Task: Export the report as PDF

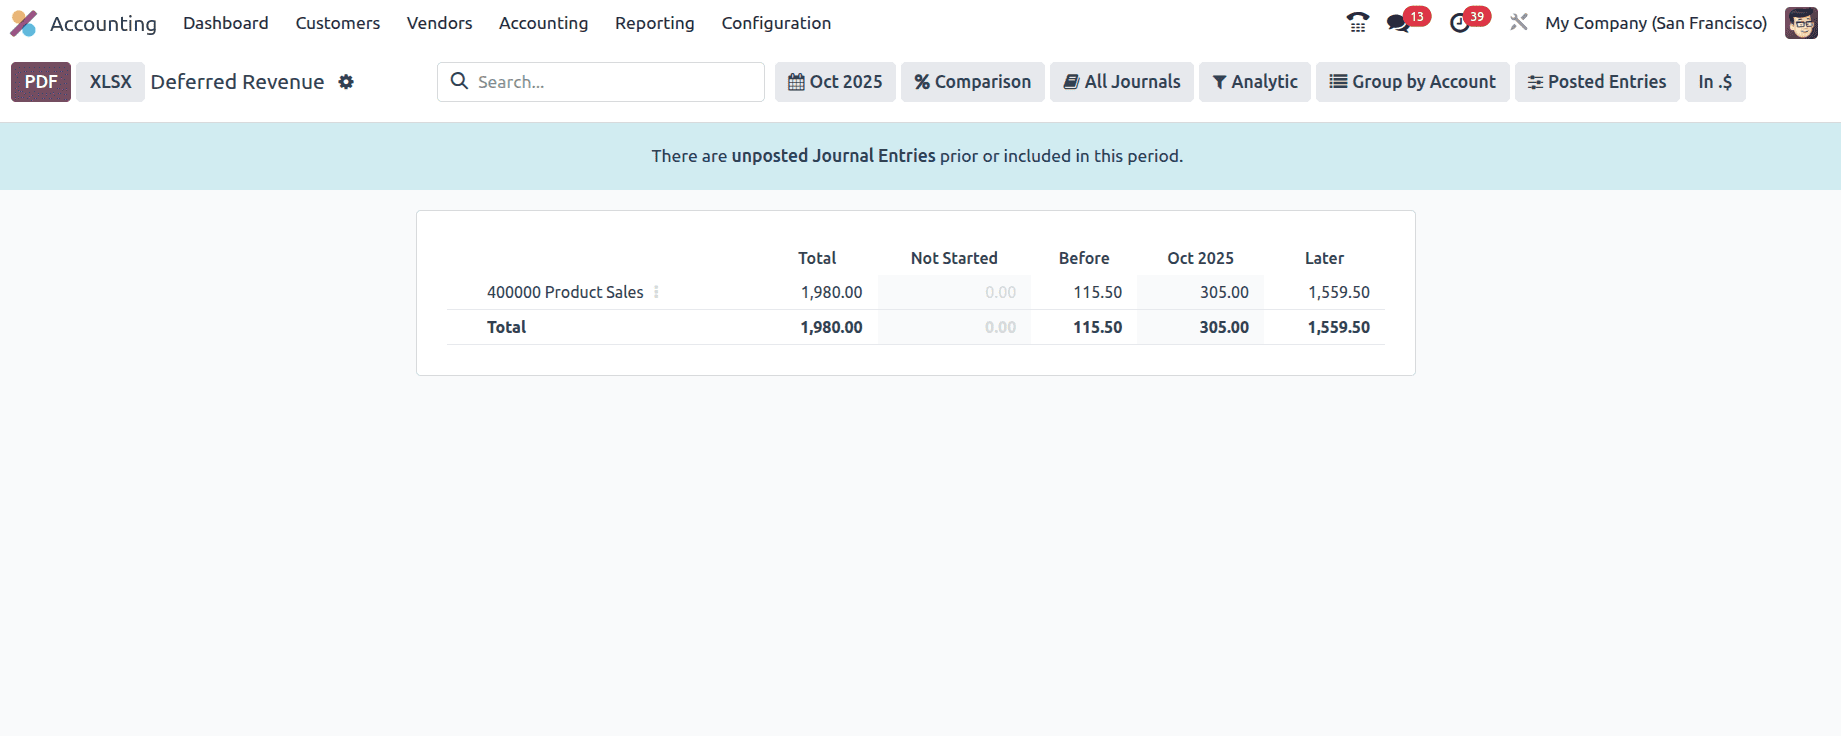Action: 41,82
